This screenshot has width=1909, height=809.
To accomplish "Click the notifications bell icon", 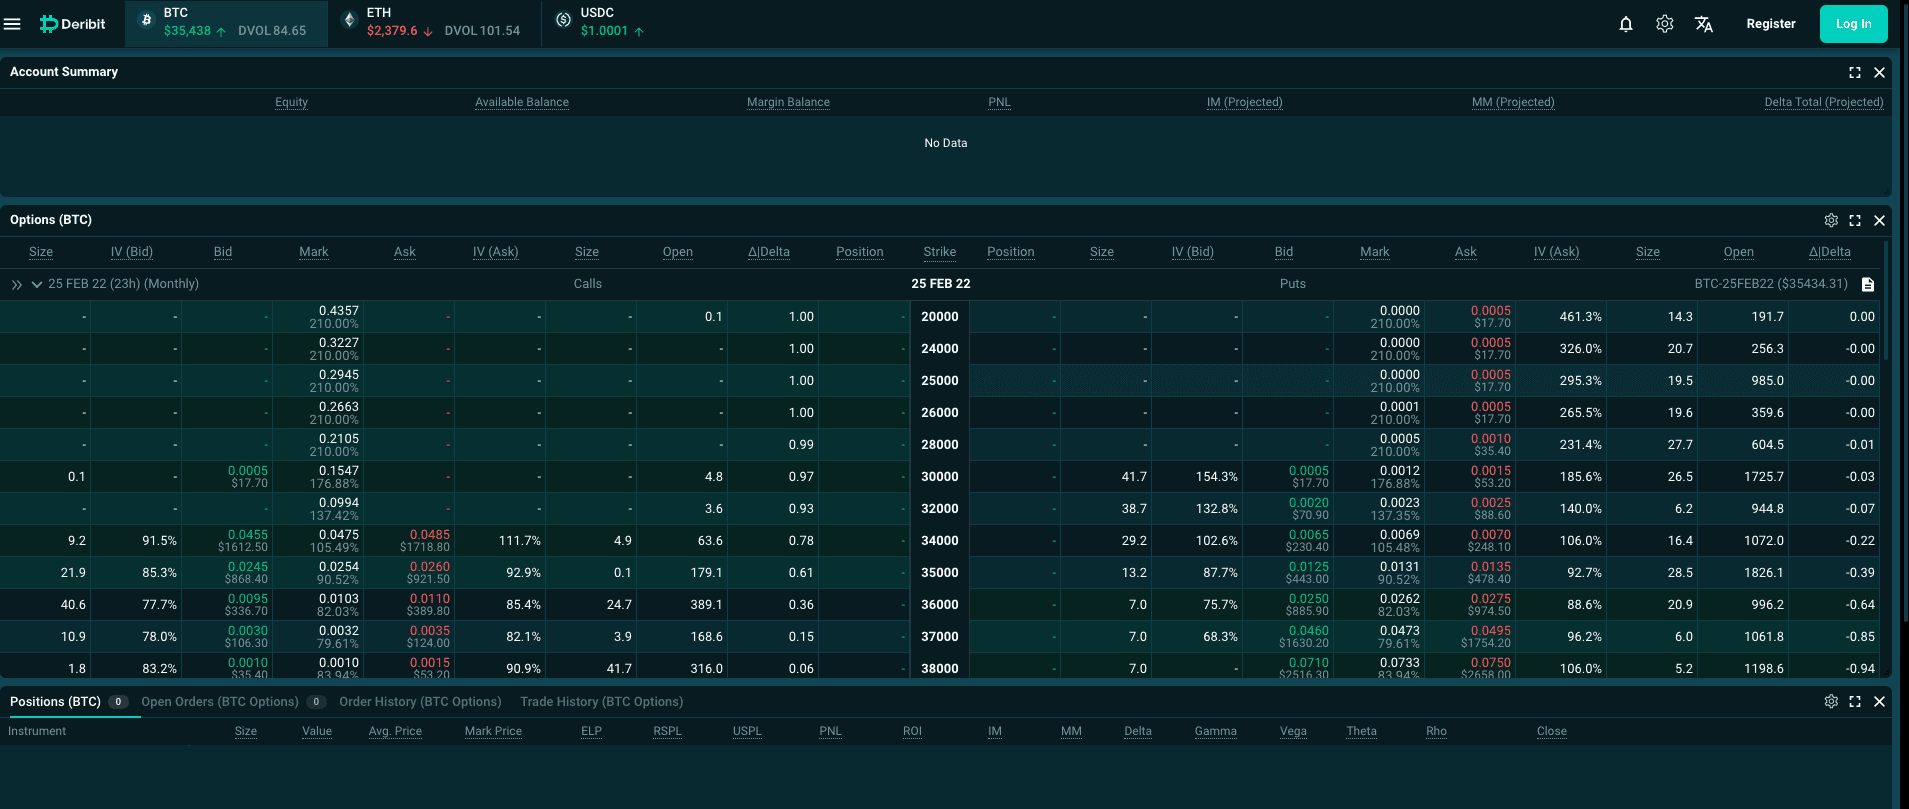I will pyautogui.click(x=1626, y=24).
